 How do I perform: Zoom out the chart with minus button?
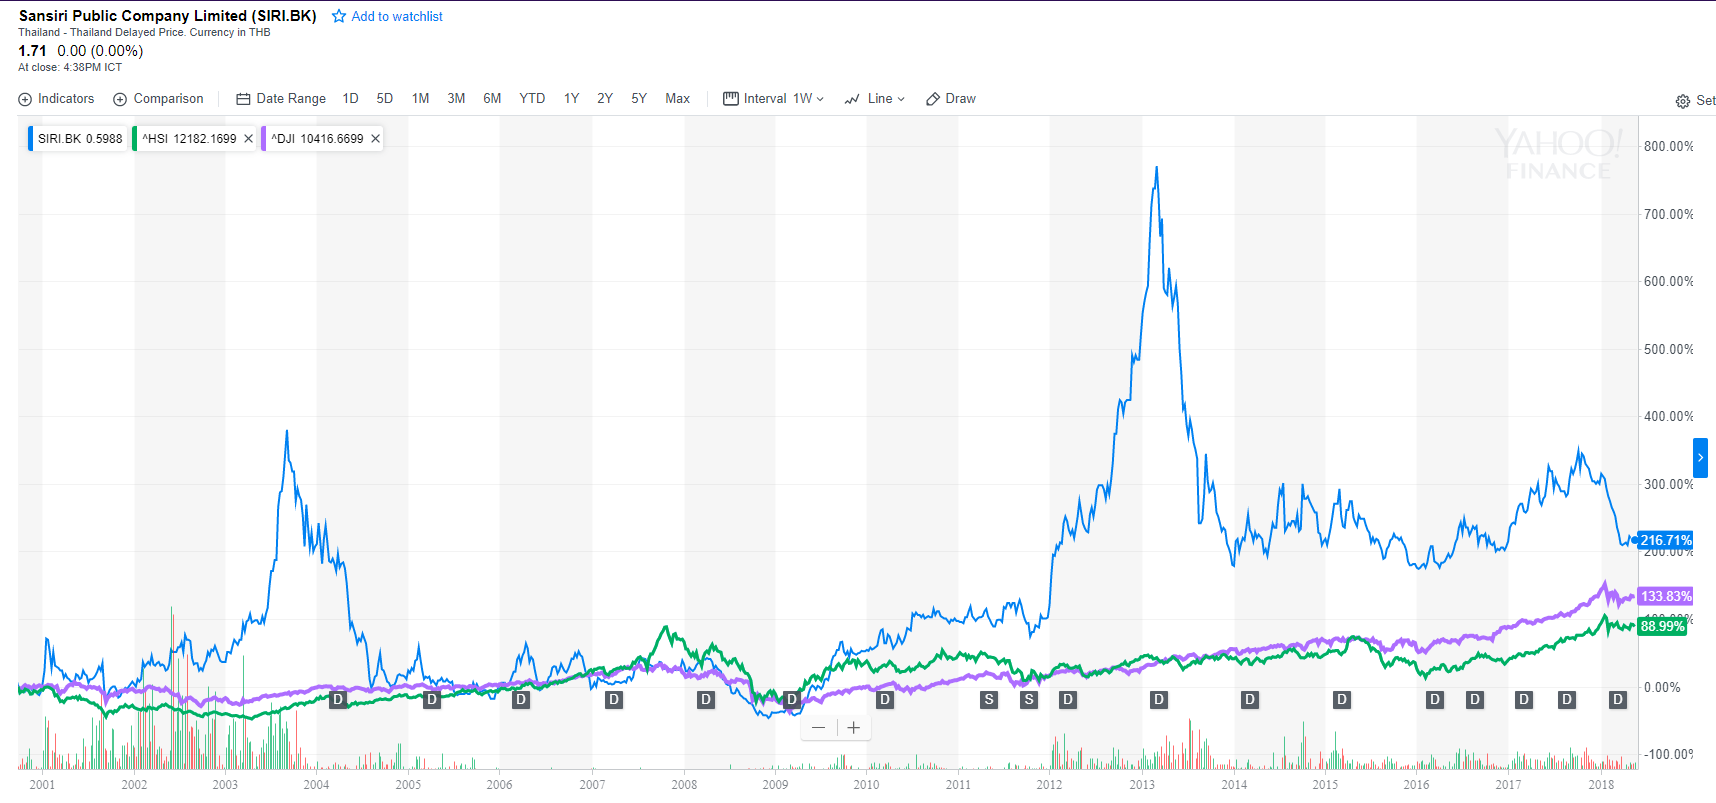coord(819,727)
